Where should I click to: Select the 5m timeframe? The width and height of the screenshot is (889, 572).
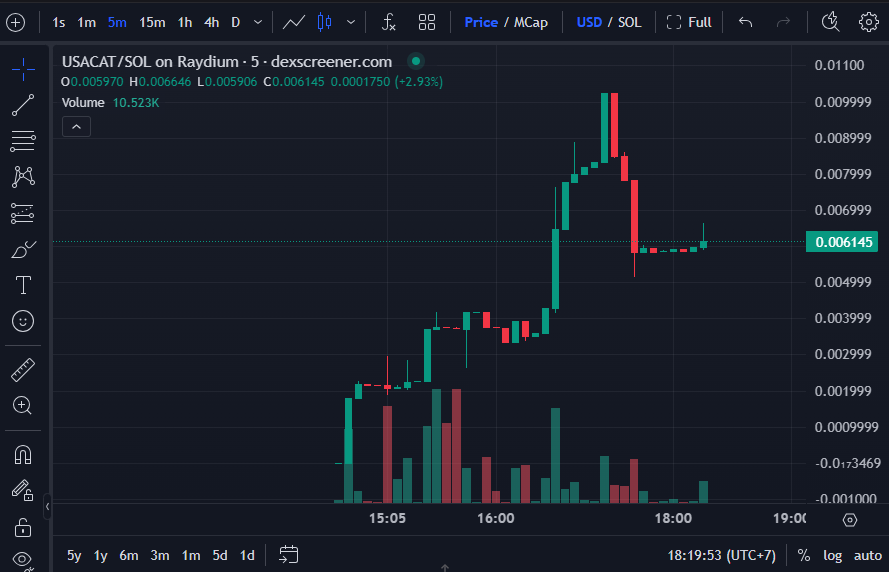click(x=117, y=23)
